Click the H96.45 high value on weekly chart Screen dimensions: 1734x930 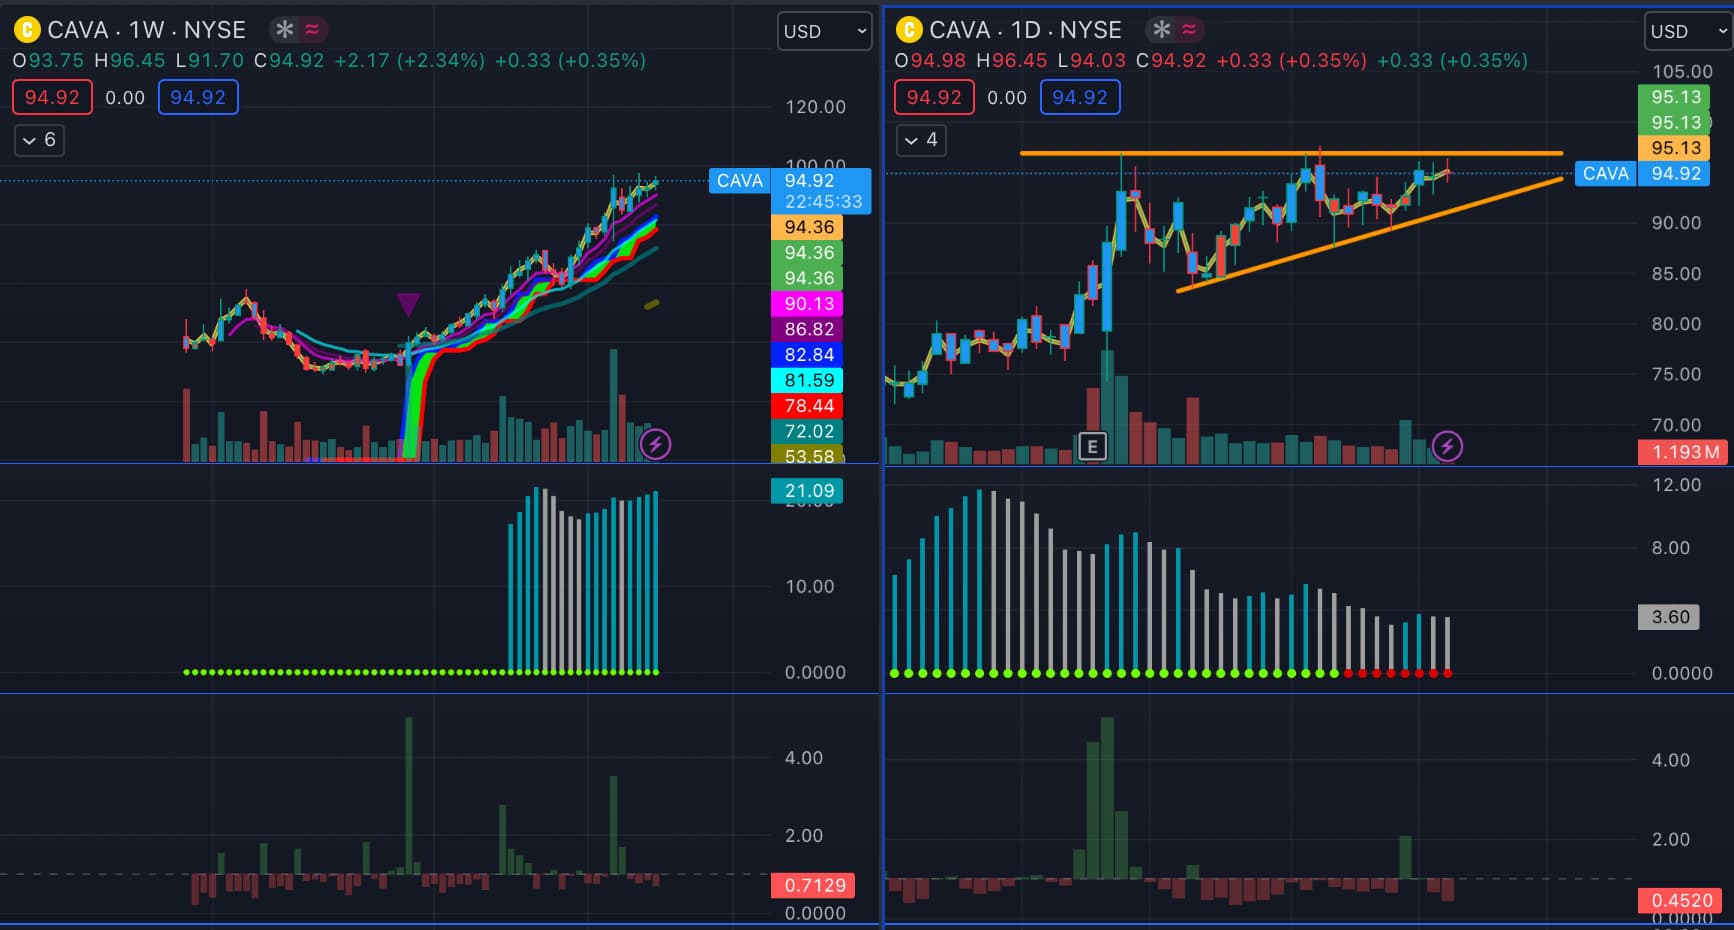[130, 61]
